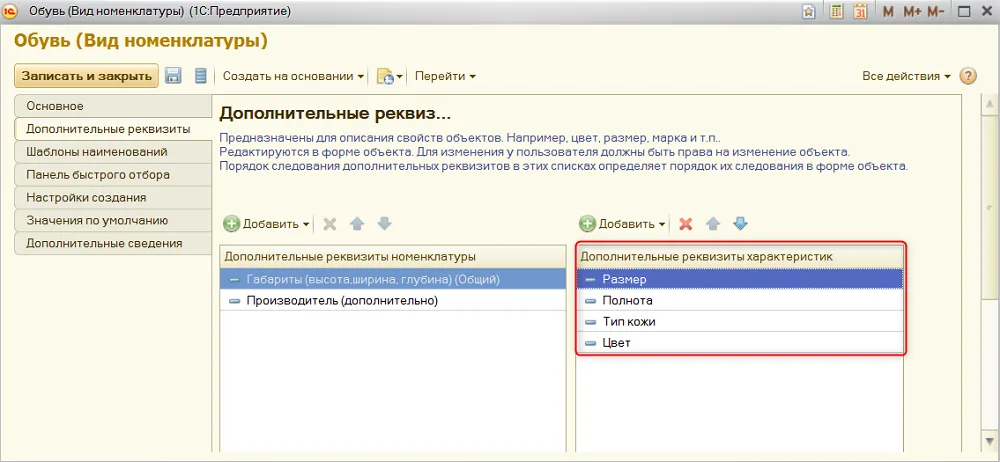Move characteristic attribute up with arrow
Screen dimensions: 1000x462
point(713,224)
